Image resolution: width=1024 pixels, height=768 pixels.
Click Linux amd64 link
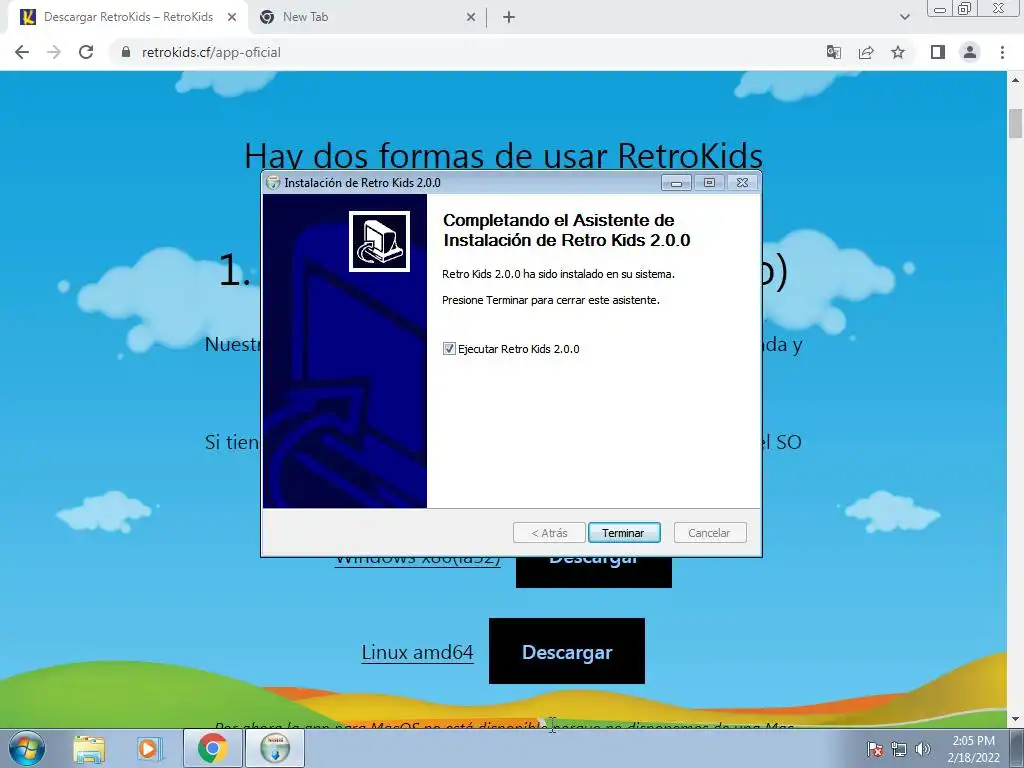417,652
